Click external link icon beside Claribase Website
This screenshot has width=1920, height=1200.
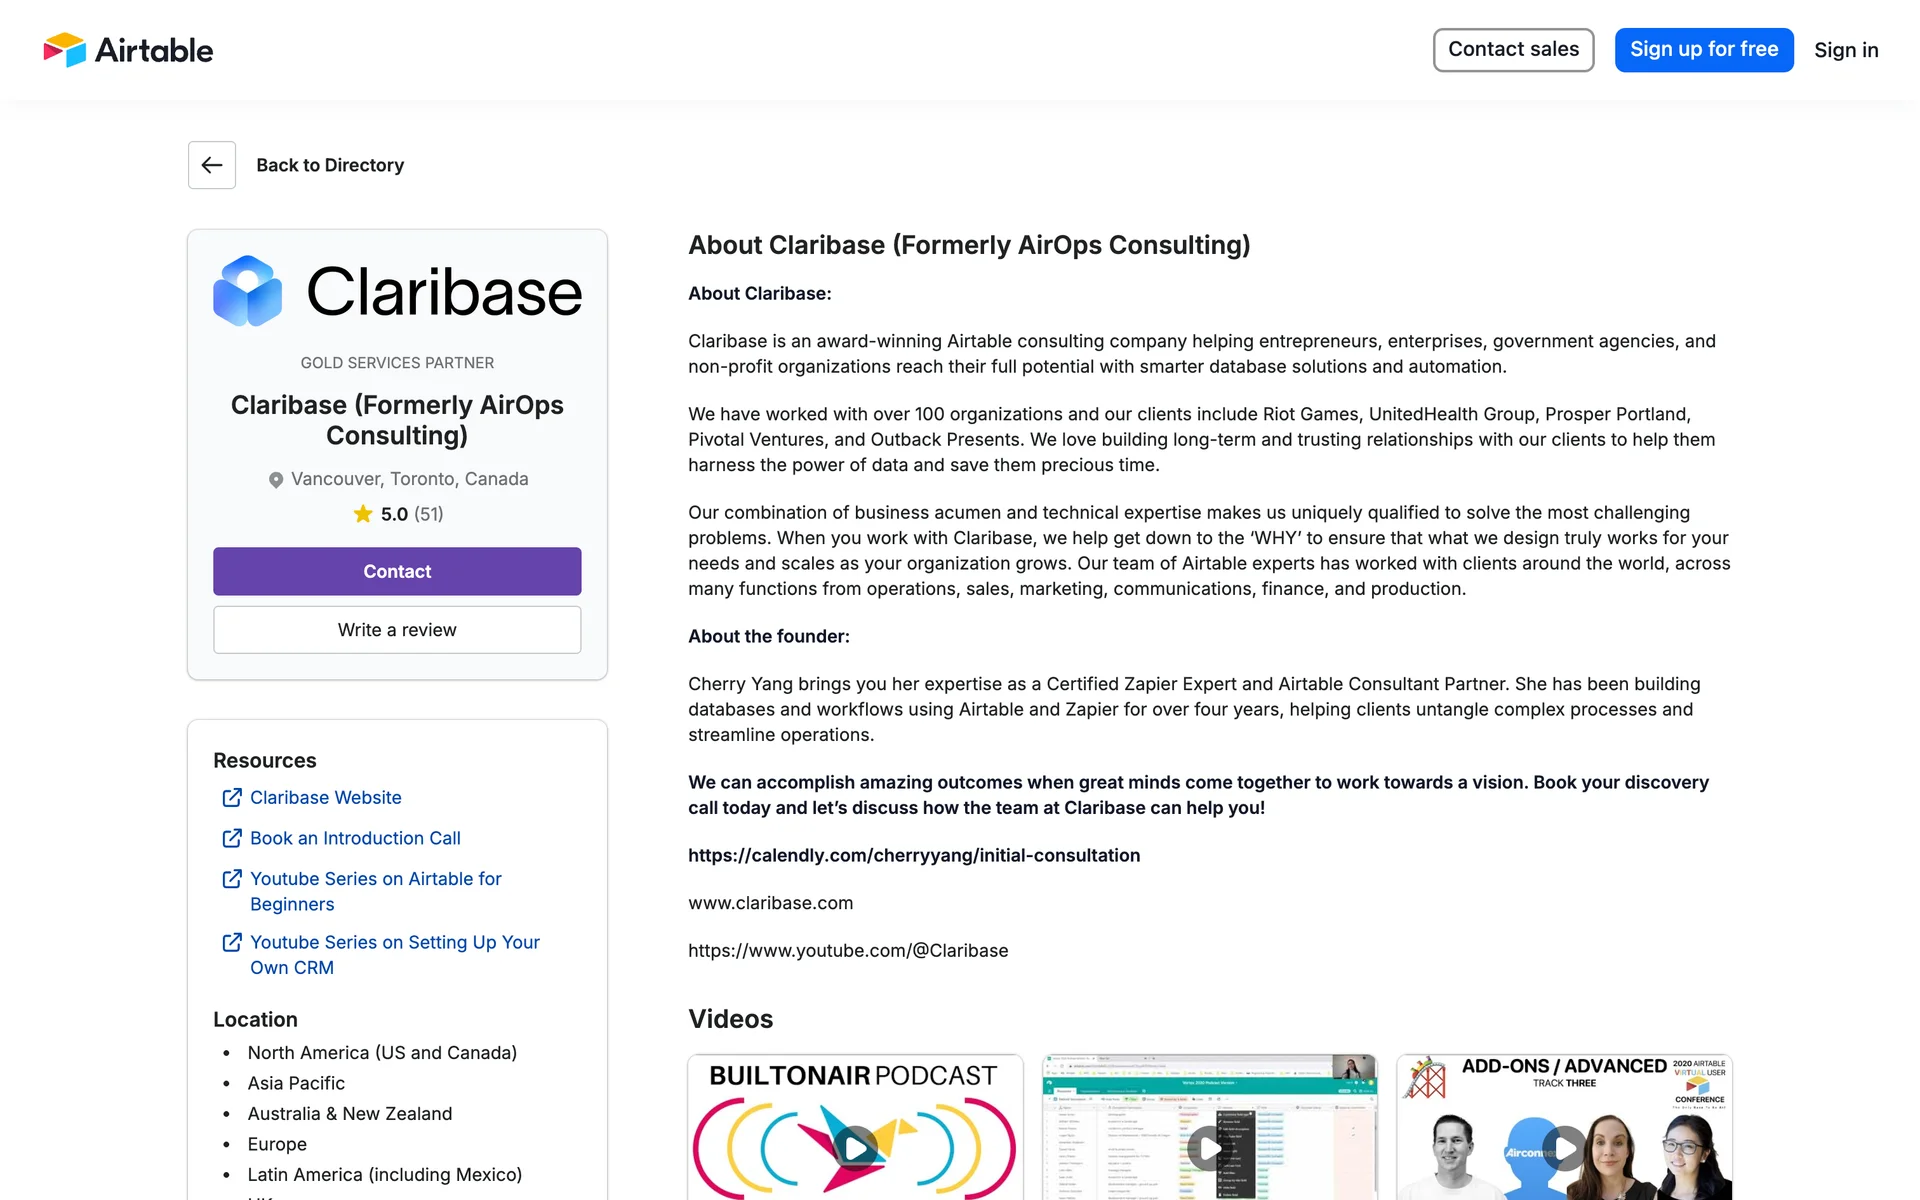pos(232,798)
